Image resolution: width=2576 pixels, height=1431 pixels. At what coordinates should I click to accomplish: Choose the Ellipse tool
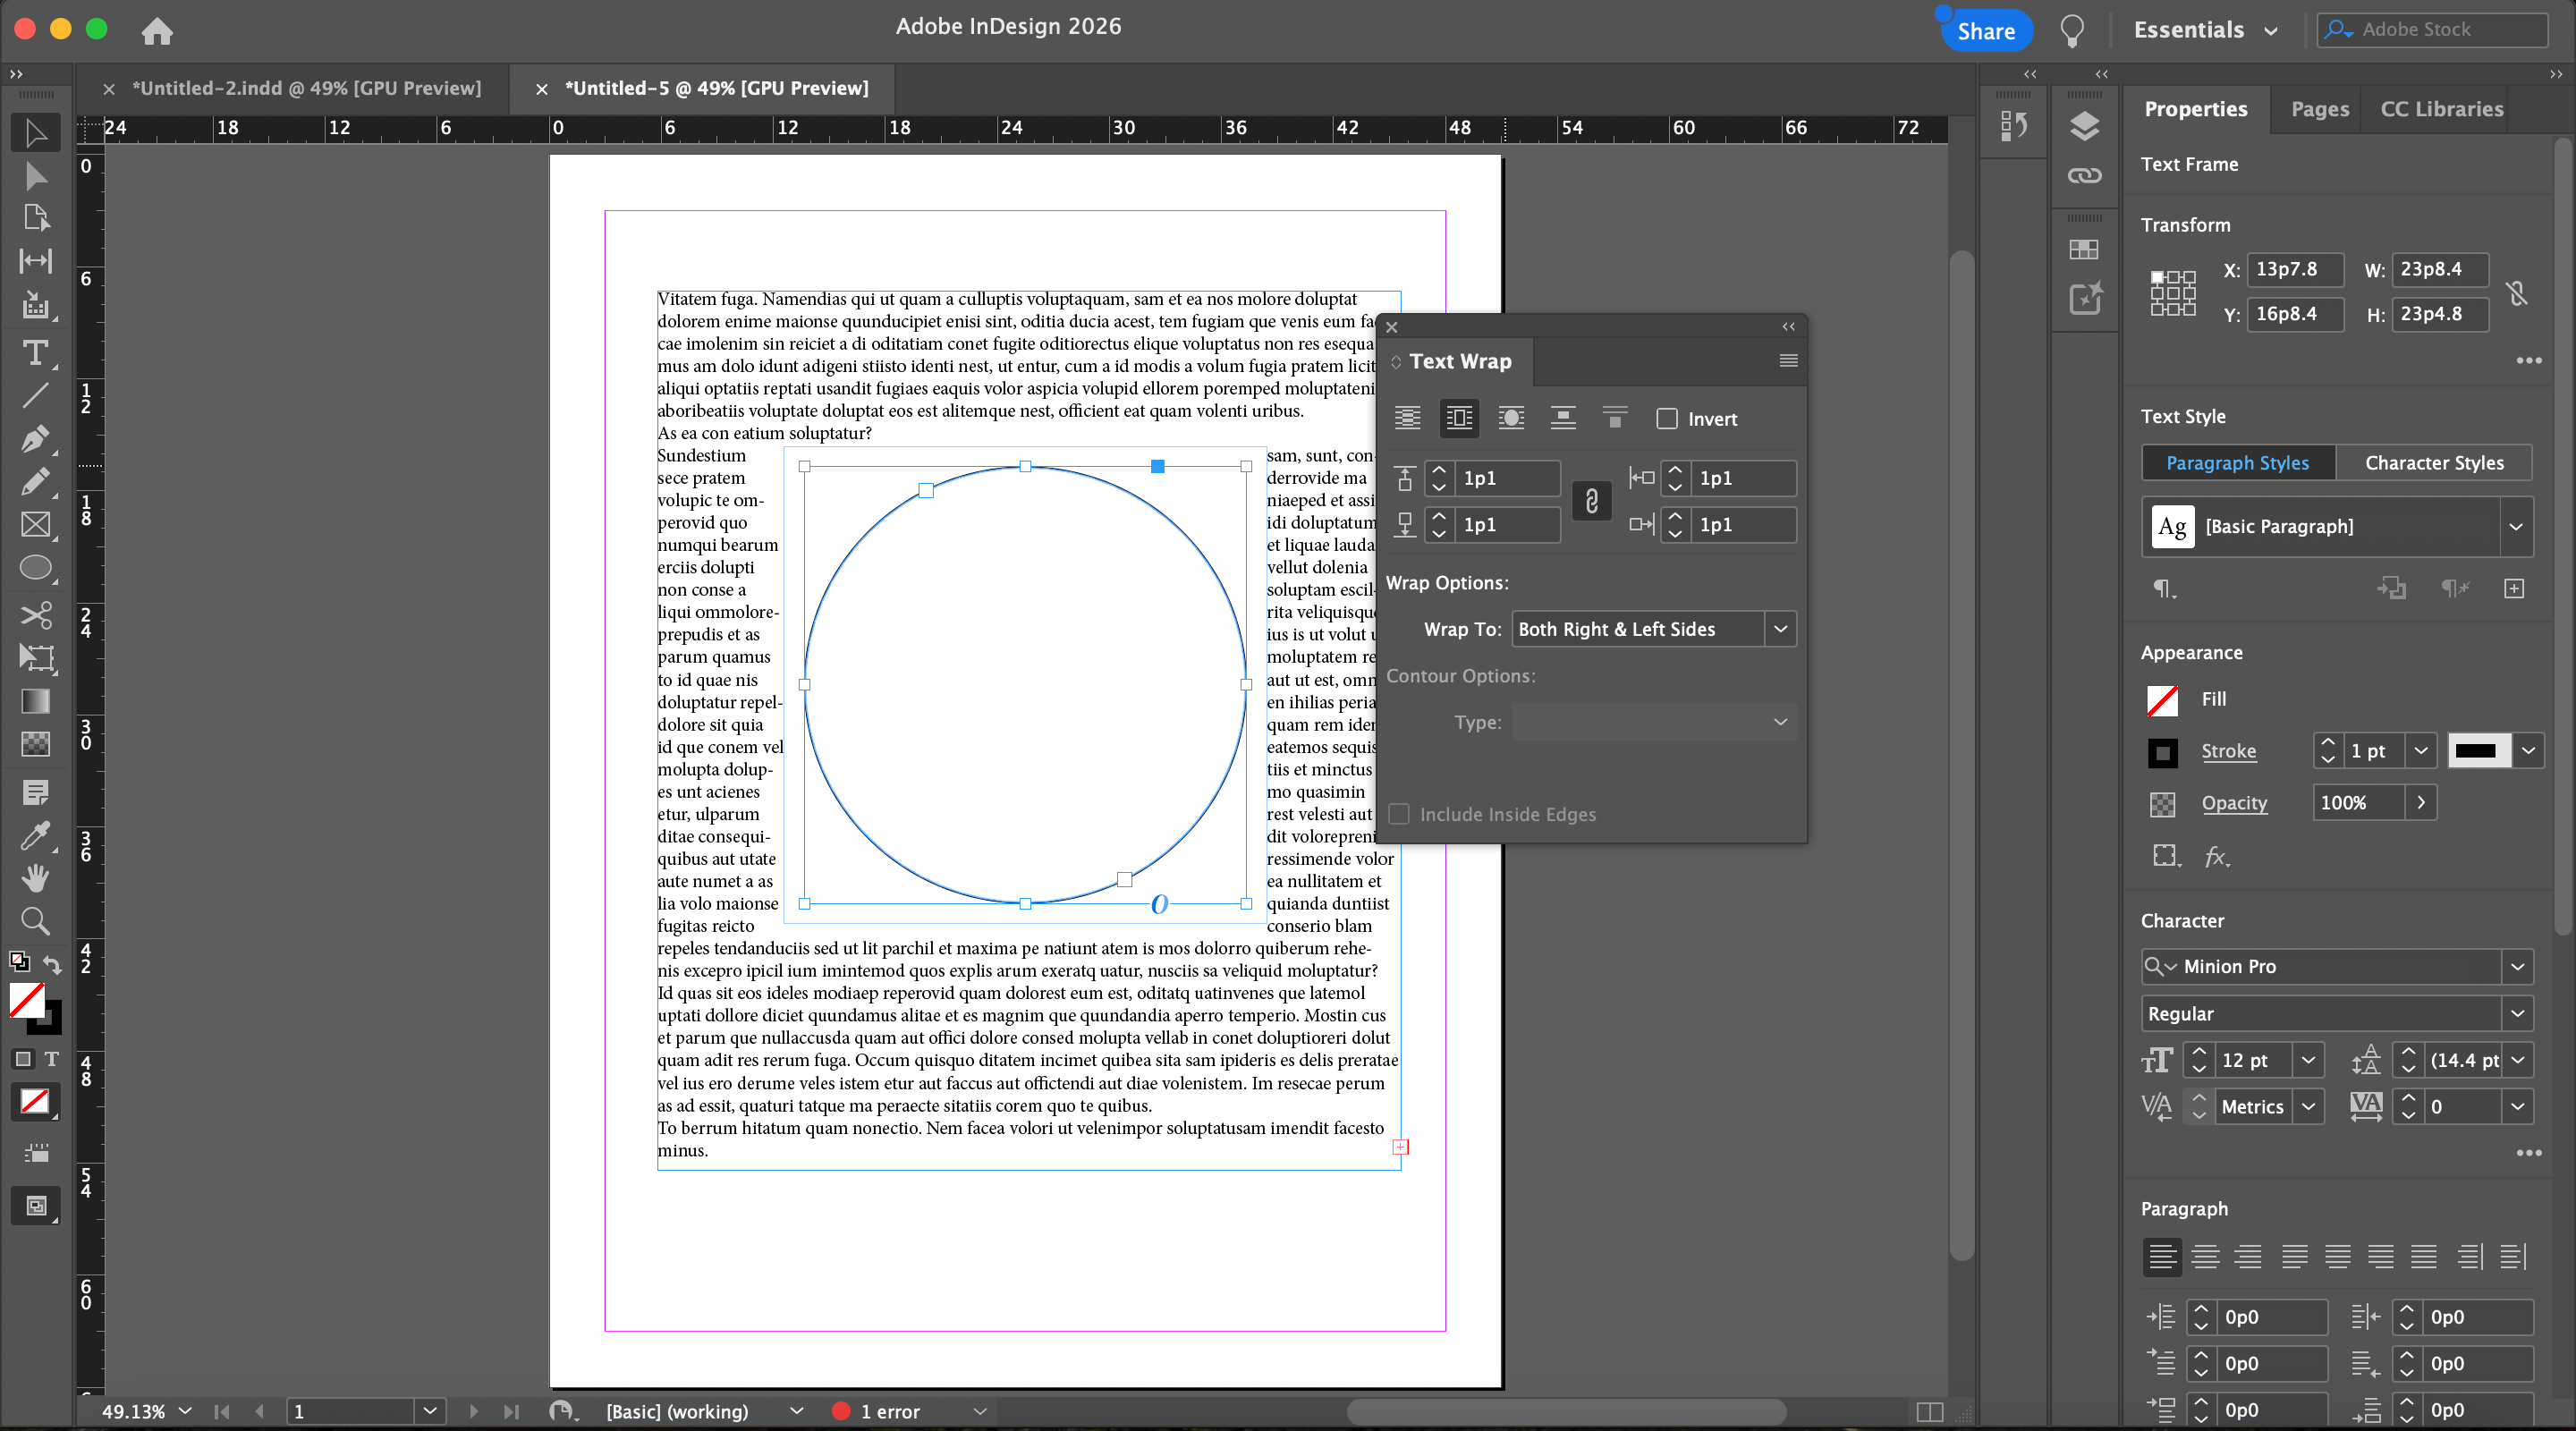[x=35, y=568]
